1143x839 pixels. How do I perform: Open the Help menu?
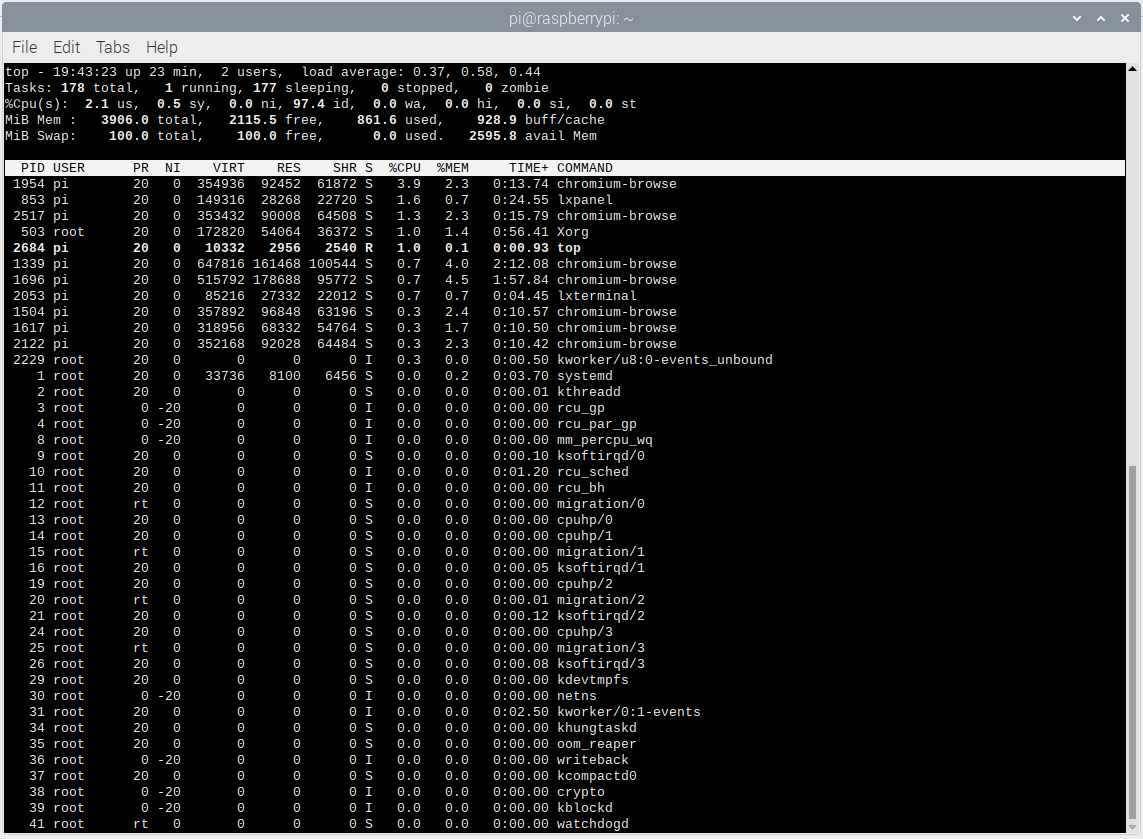pos(161,47)
